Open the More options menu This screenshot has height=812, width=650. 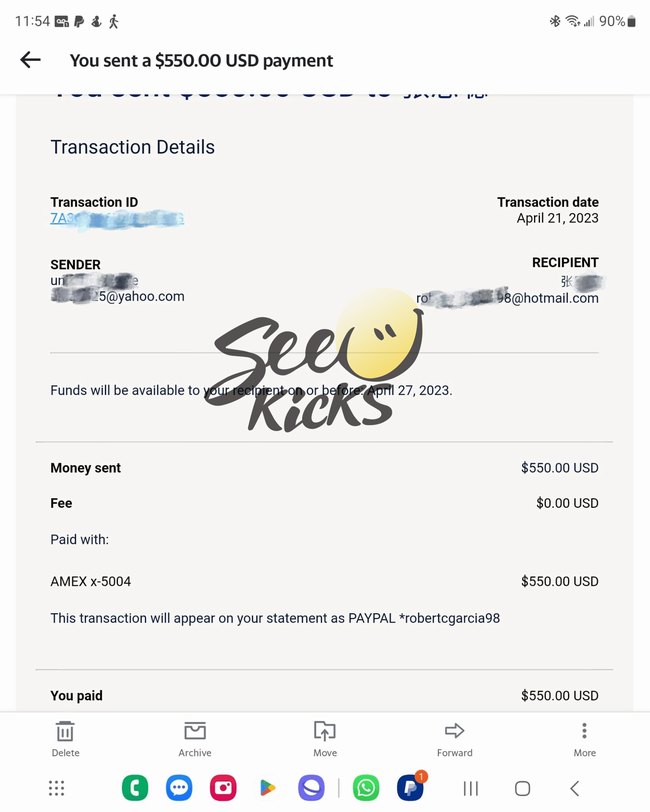pos(584,738)
